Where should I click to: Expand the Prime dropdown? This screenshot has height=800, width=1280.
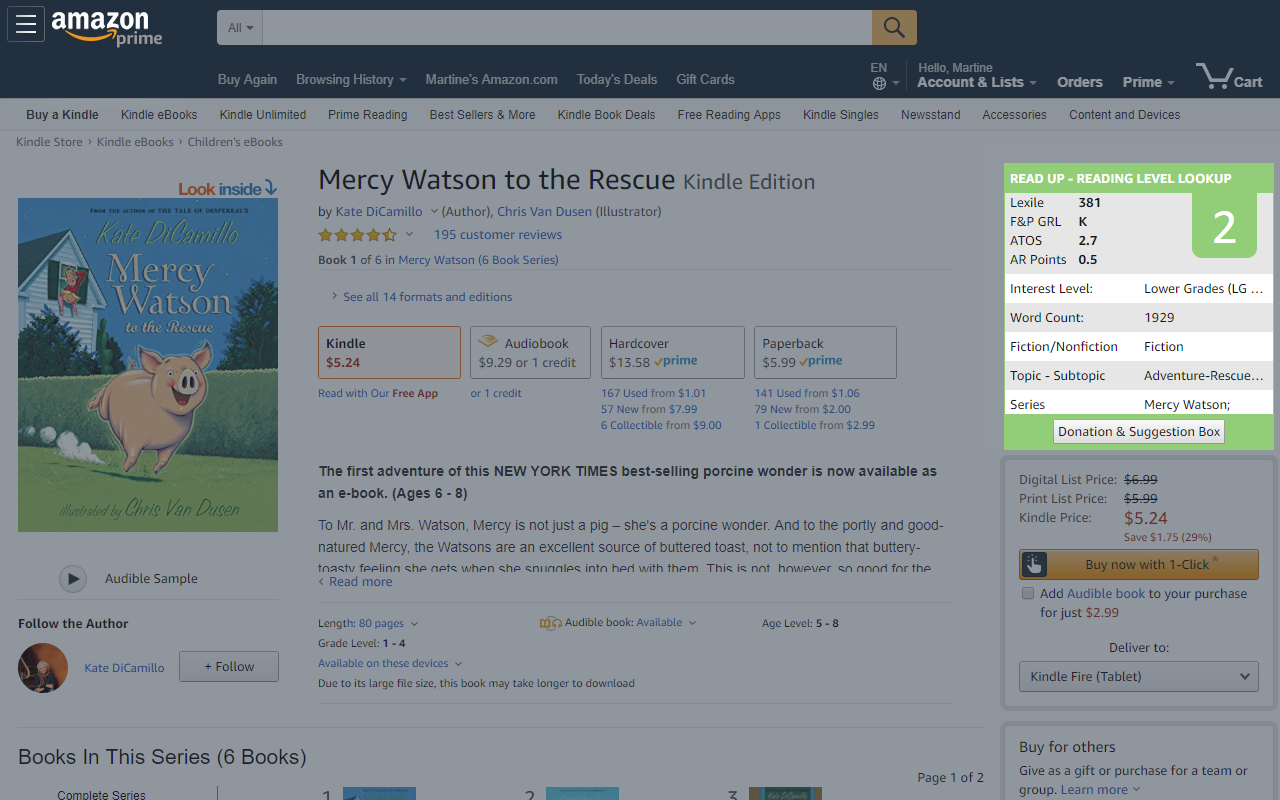[1148, 82]
